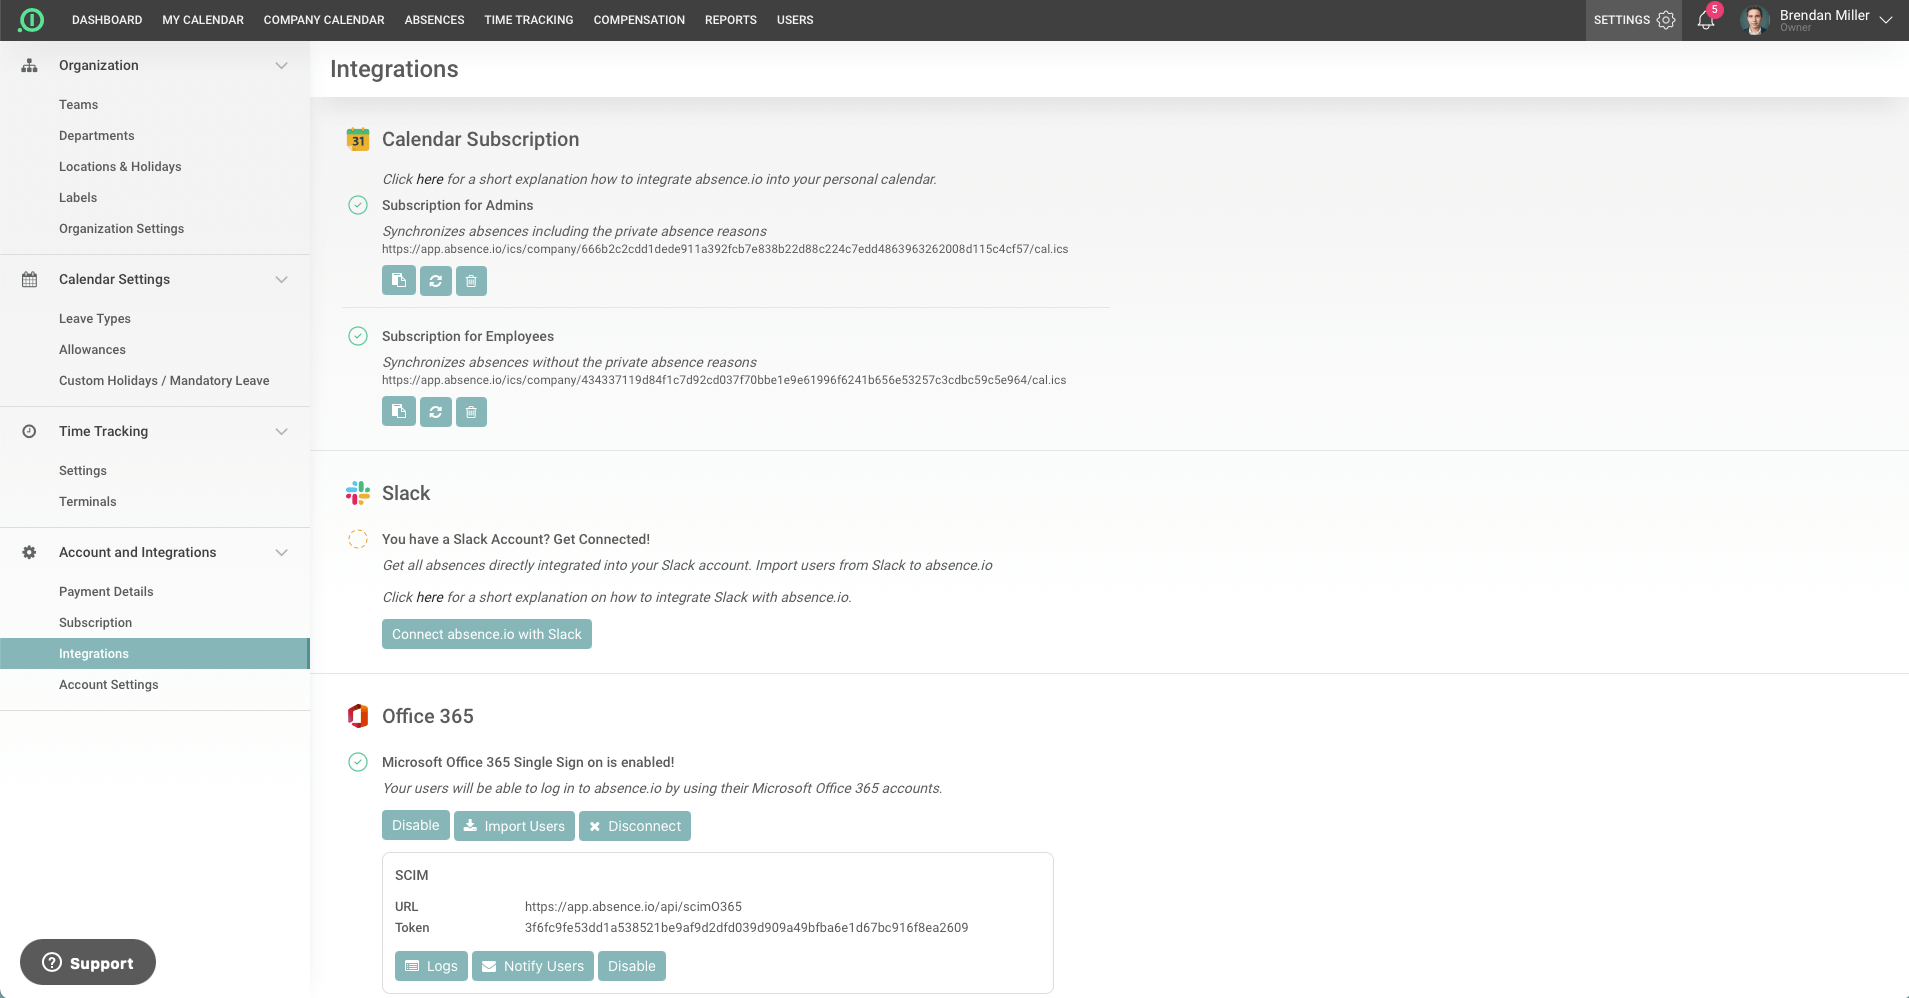Collapse the Calendar Settings section
Viewport: 1909px width, 998px height.
pyautogui.click(x=281, y=280)
